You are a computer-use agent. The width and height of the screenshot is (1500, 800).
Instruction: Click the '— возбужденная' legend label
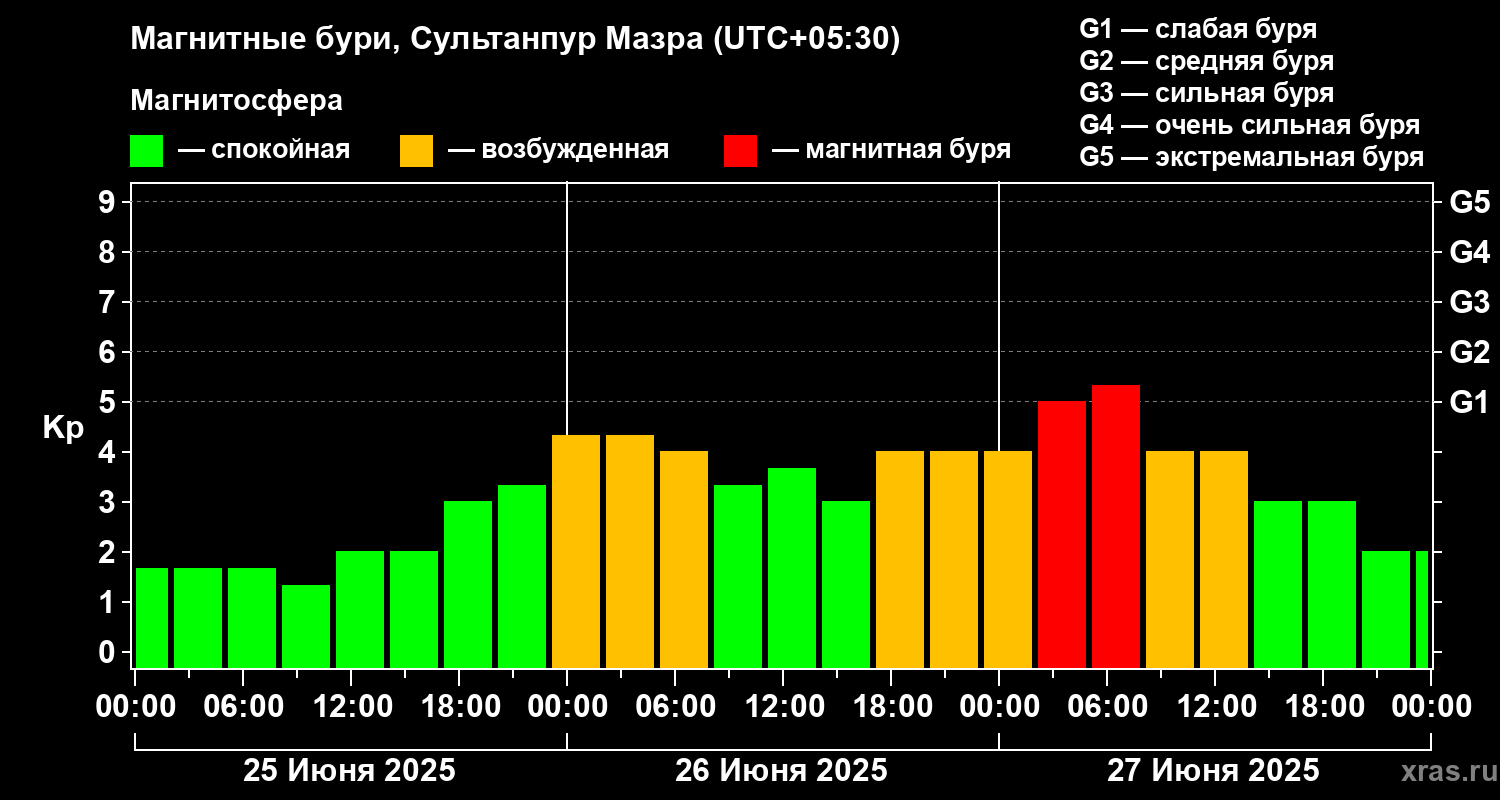point(558,150)
